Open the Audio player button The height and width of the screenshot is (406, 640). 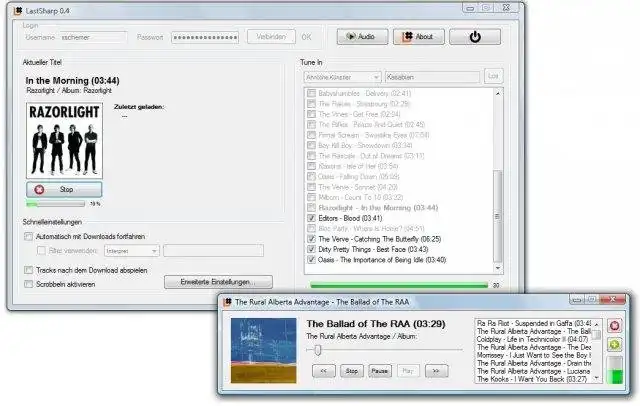362,37
